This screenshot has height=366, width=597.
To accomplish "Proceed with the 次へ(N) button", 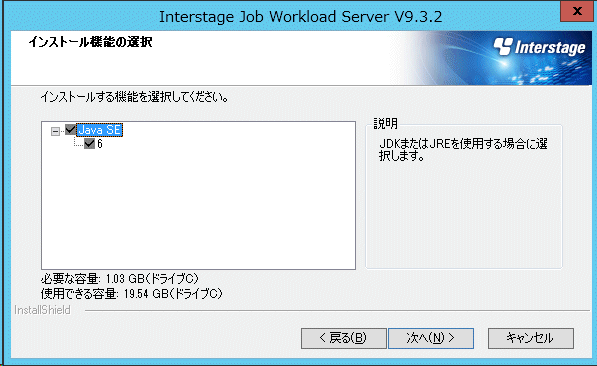I will 431,338.
